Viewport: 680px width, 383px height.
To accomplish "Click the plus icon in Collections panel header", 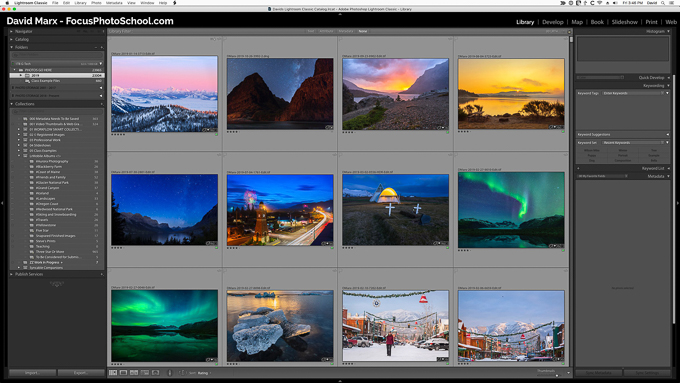I will 101,104.
